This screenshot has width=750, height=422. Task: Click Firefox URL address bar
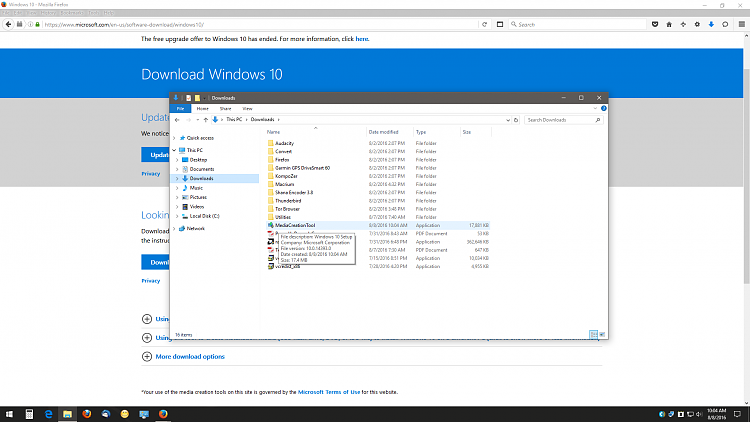click(x=260, y=24)
